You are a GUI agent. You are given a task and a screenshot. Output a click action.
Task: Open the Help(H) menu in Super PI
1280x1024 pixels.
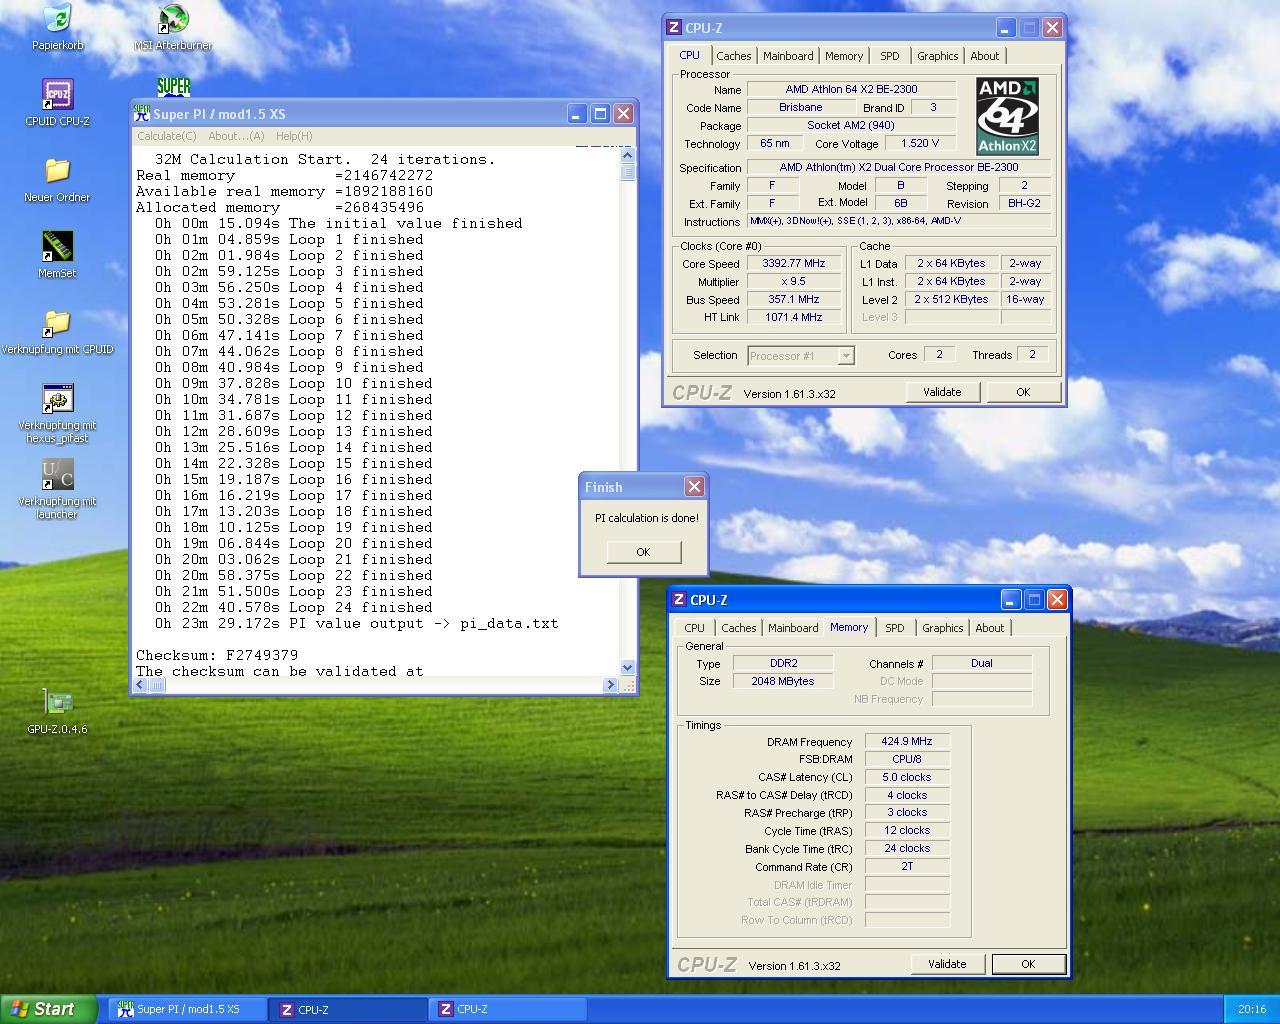click(294, 136)
